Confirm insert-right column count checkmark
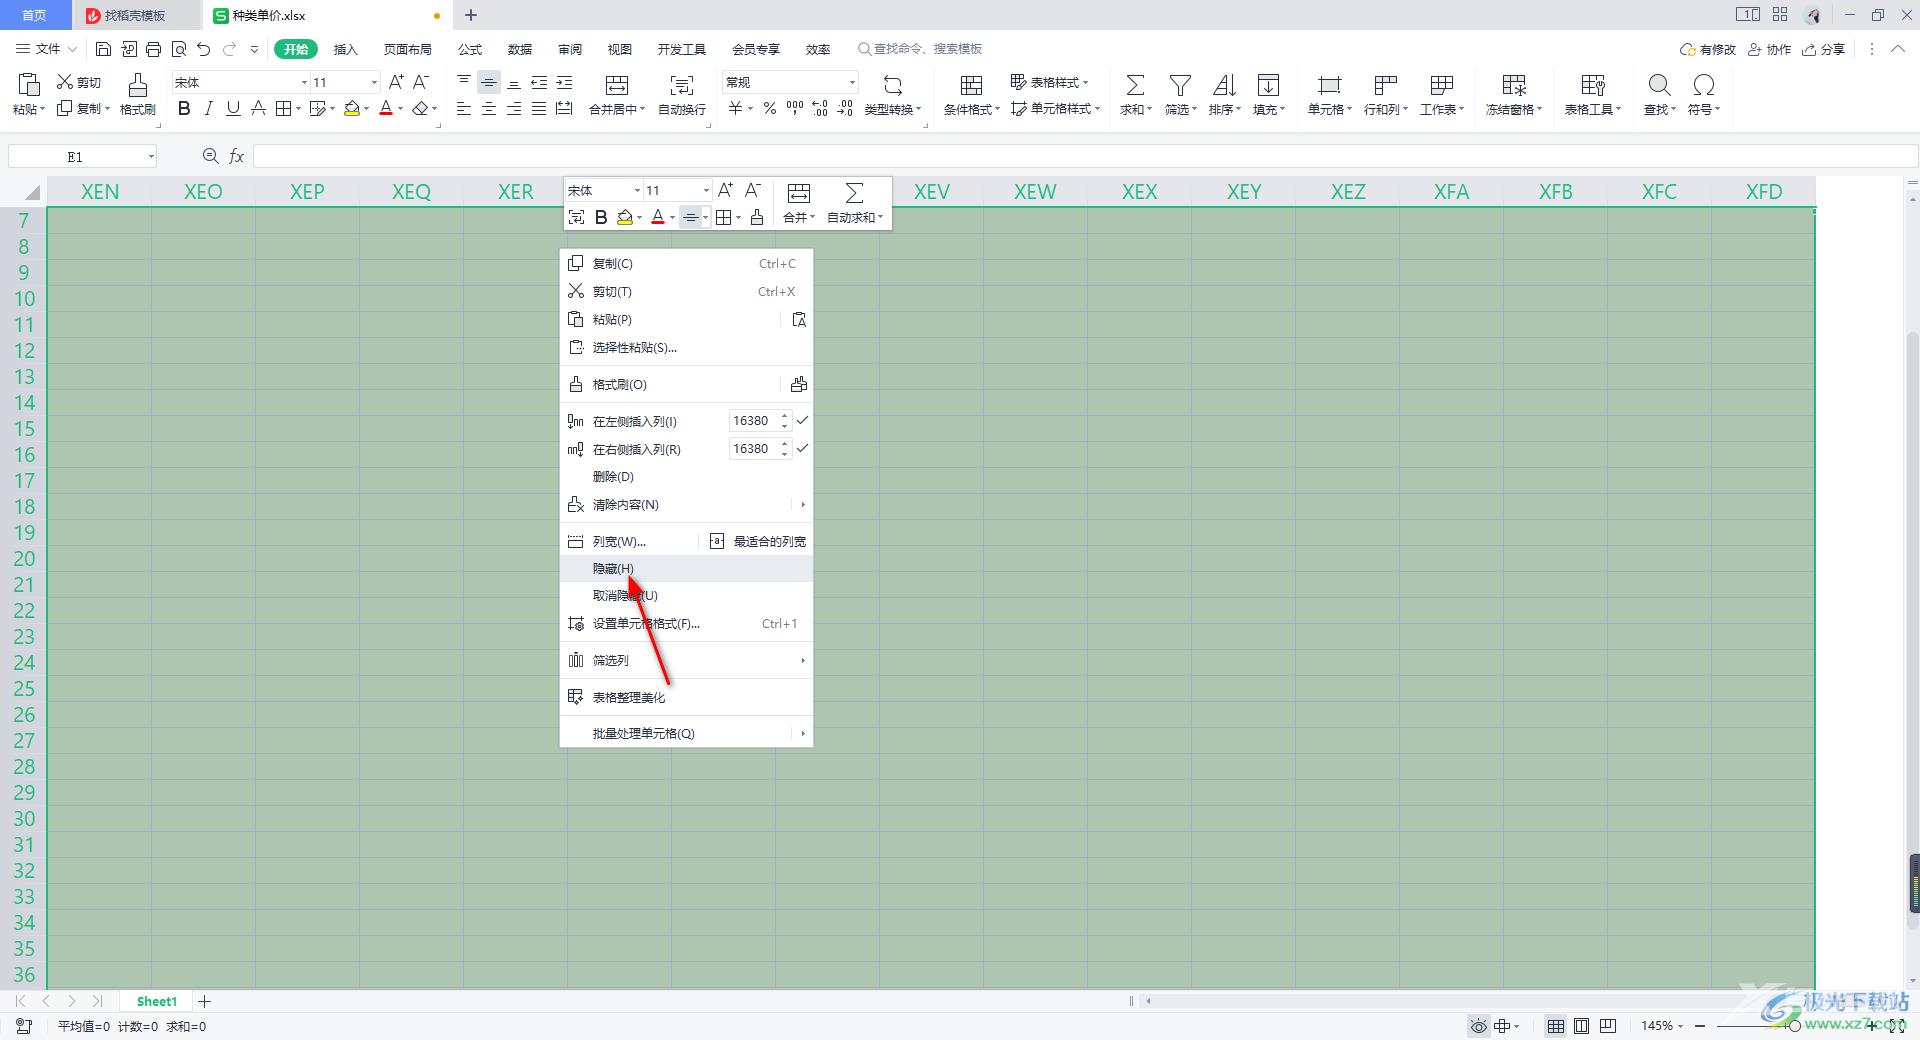Viewport: 1920px width, 1040px height. click(x=802, y=449)
